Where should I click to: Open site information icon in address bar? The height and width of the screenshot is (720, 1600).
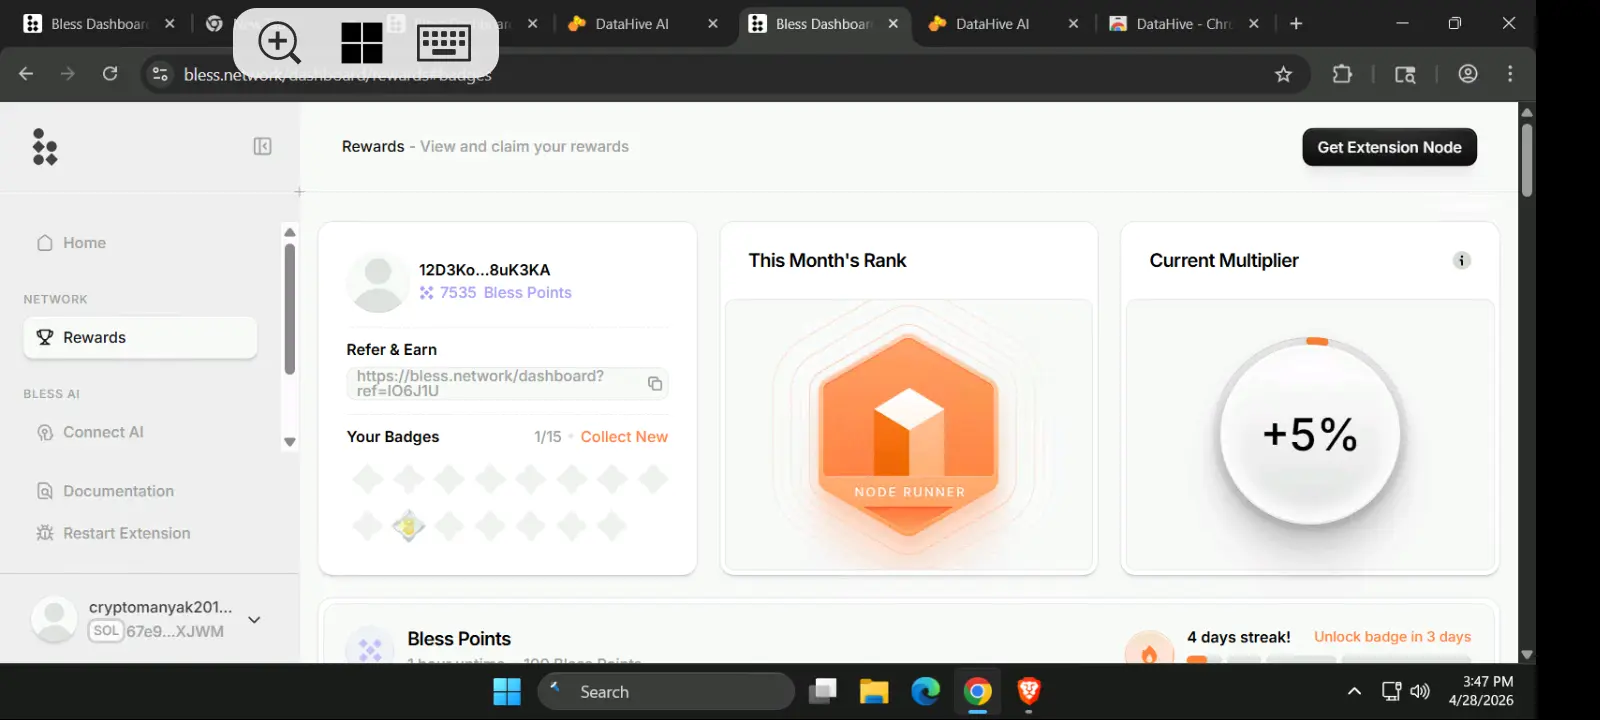[160, 74]
